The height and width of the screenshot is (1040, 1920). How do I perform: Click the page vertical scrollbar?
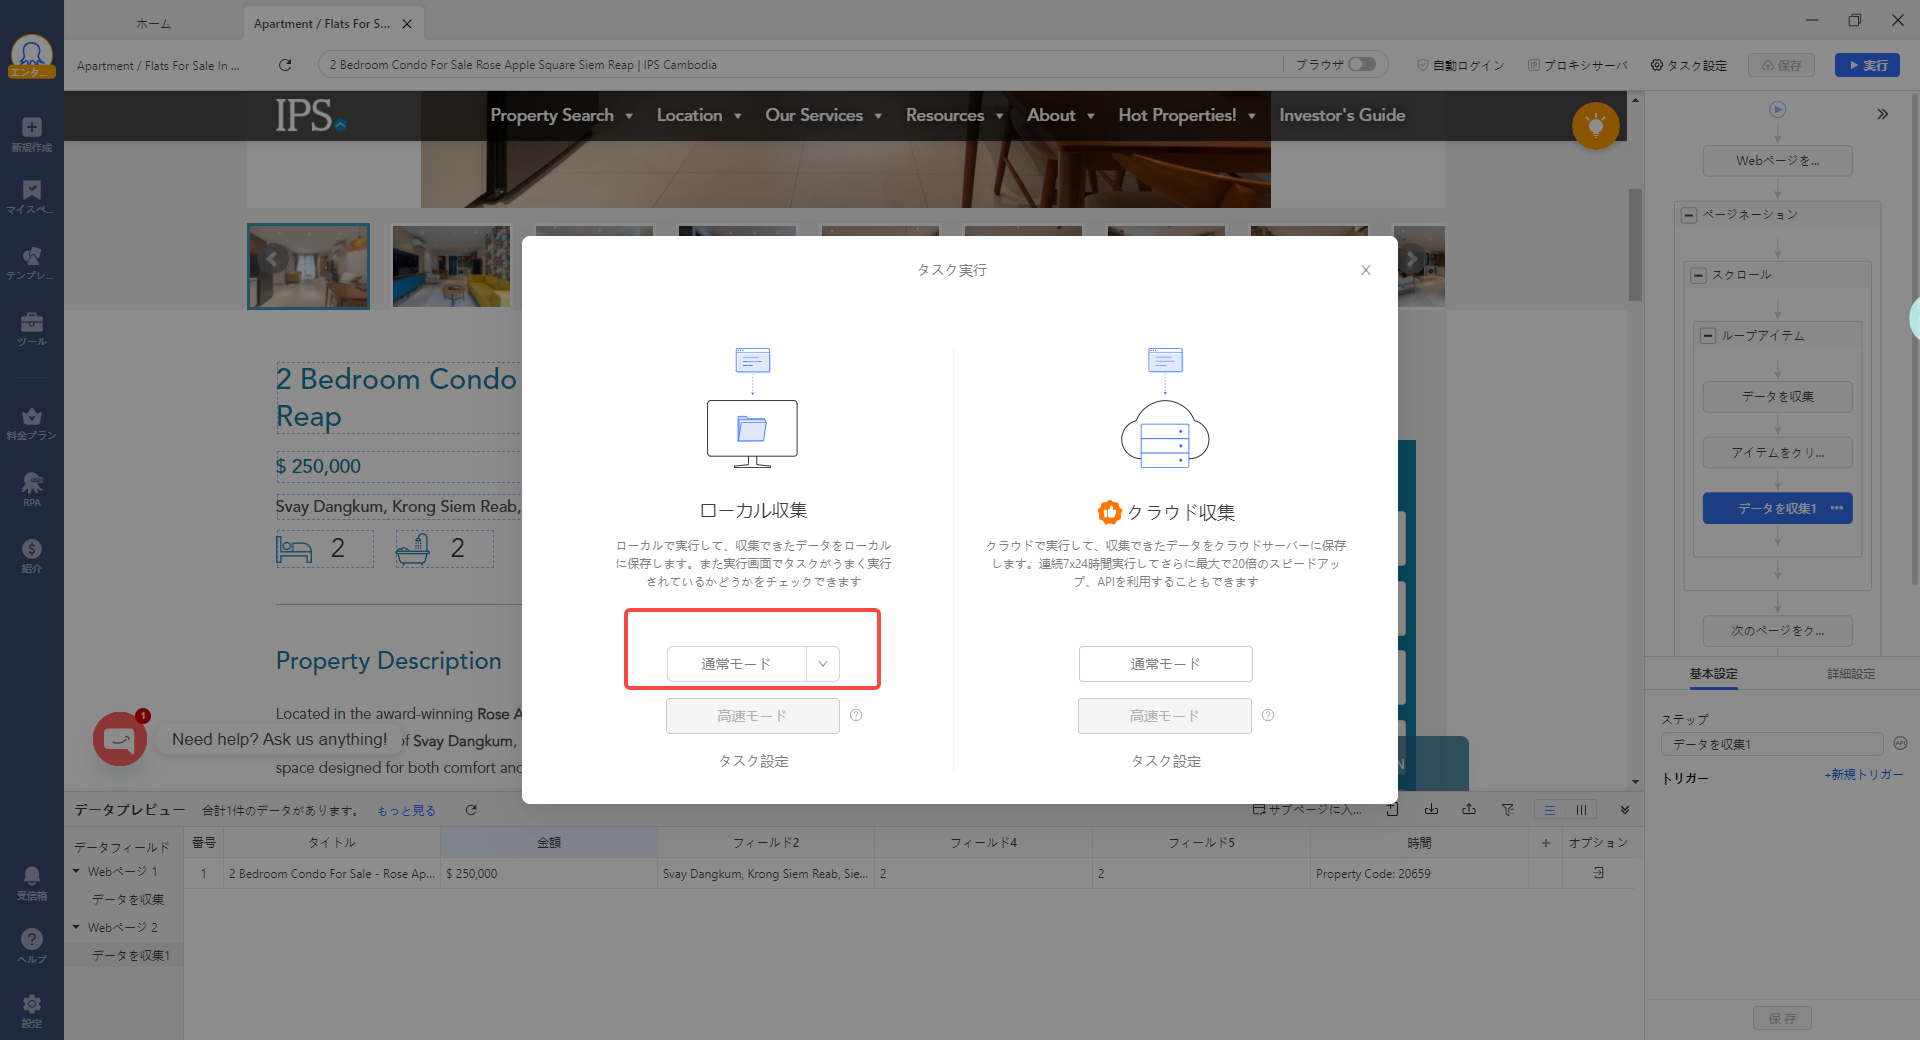click(x=1635, y=245)
